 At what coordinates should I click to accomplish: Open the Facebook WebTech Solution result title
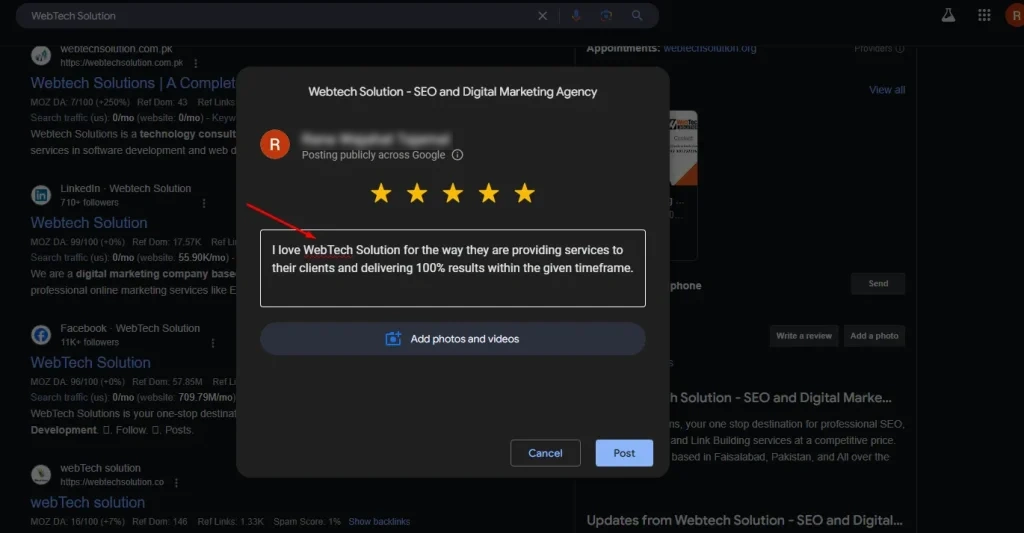click(x=90, y=363)
